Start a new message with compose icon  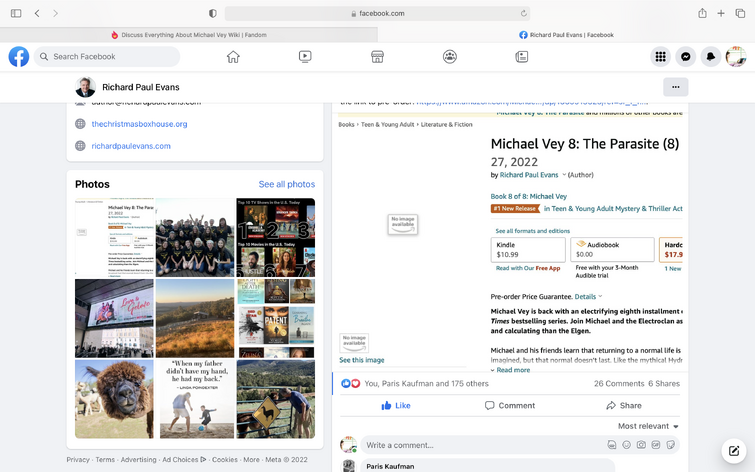pyautogui.click(x=734, y=451)
